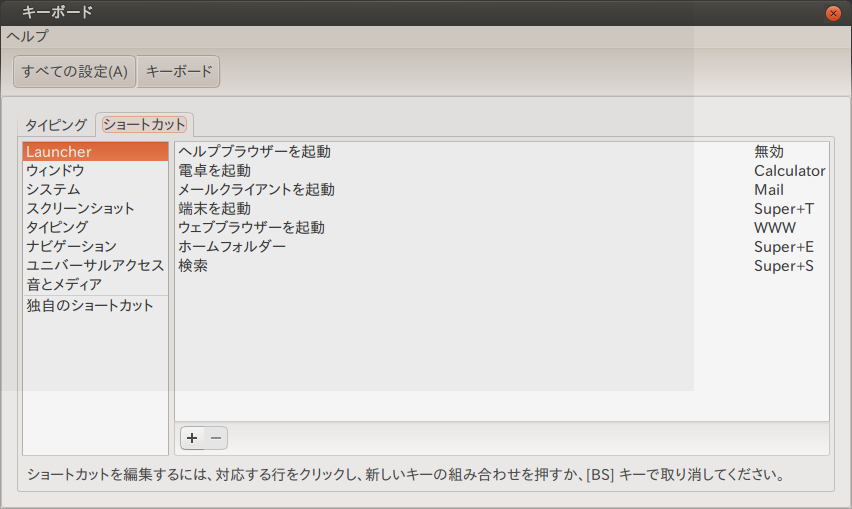The height and width of the screenshot is (509, 852).
Task: Select the ヘルプブラウザーを起動 row
Action: (502, 152)
